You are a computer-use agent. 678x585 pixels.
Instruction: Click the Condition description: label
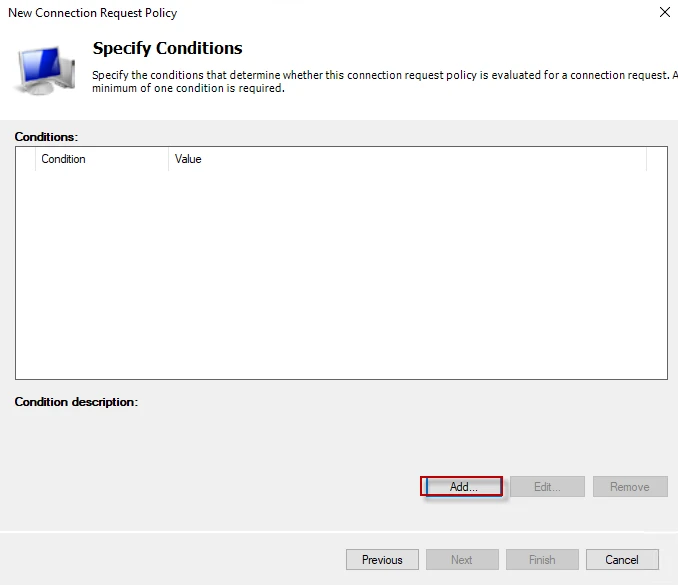click(x=76, y=402)
